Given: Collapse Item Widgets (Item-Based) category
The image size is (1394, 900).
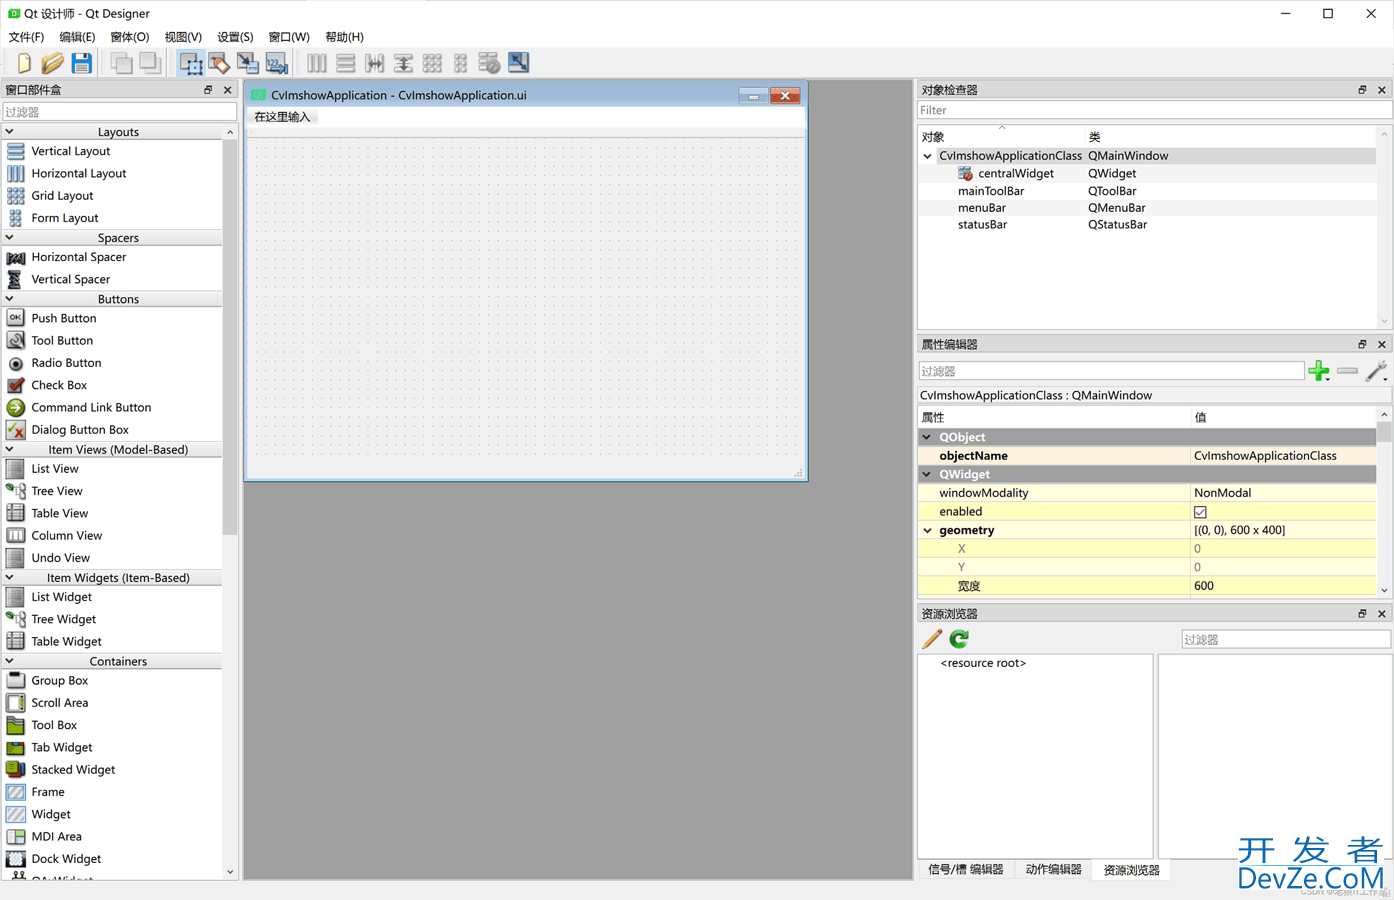Looking at the screenshot, I should [10, 578].
